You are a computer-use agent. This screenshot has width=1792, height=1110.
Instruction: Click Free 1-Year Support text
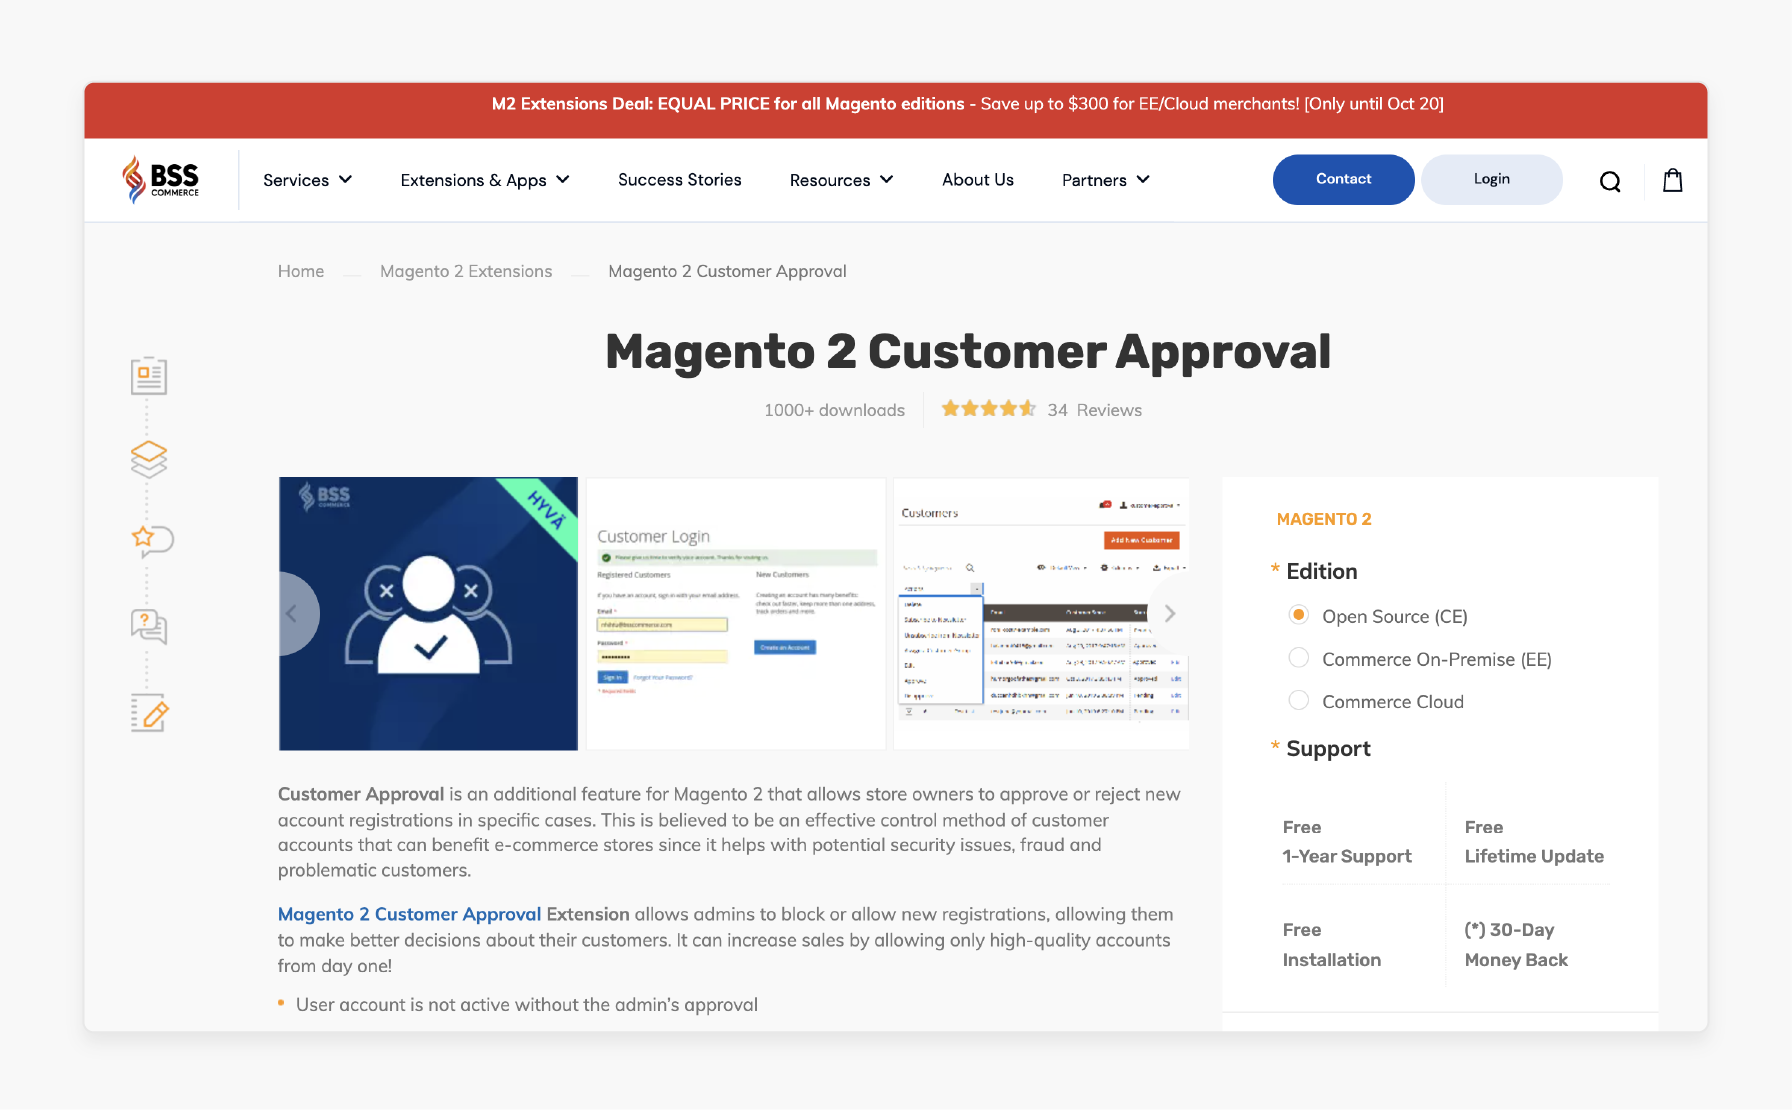(1347, 841)
